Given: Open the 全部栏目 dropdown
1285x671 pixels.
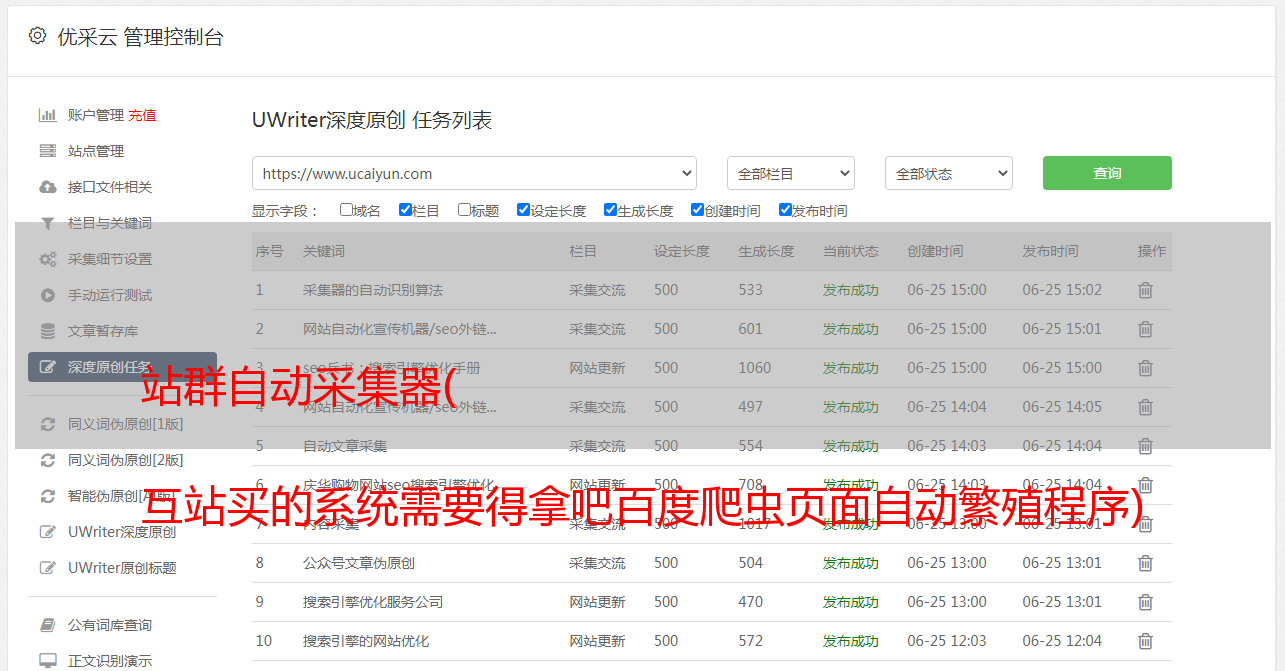Looking at the screenshot, I should 791,173.
